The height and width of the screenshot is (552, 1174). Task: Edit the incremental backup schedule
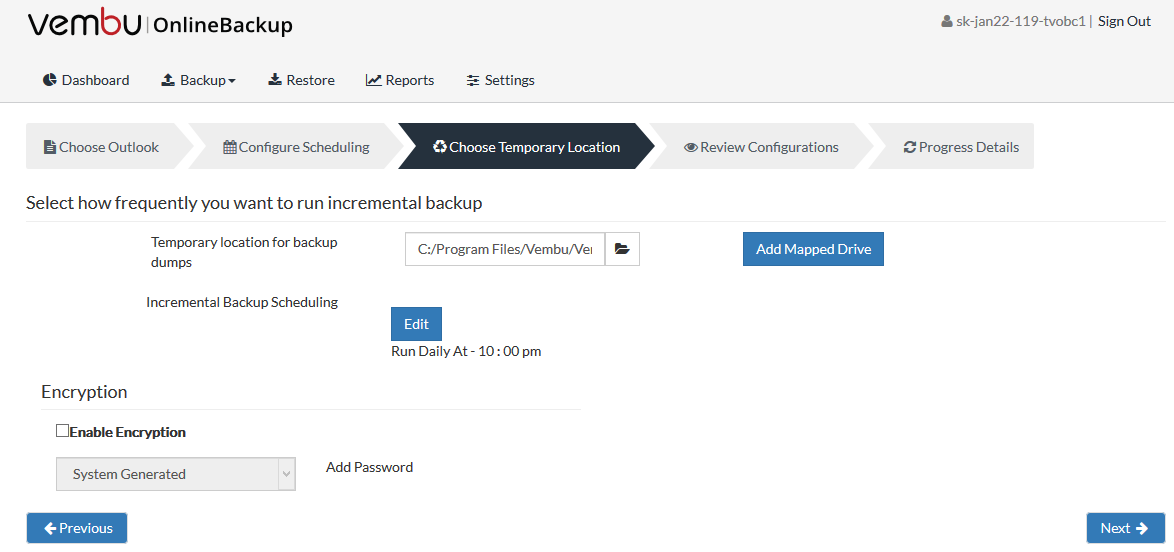point(416,324)
